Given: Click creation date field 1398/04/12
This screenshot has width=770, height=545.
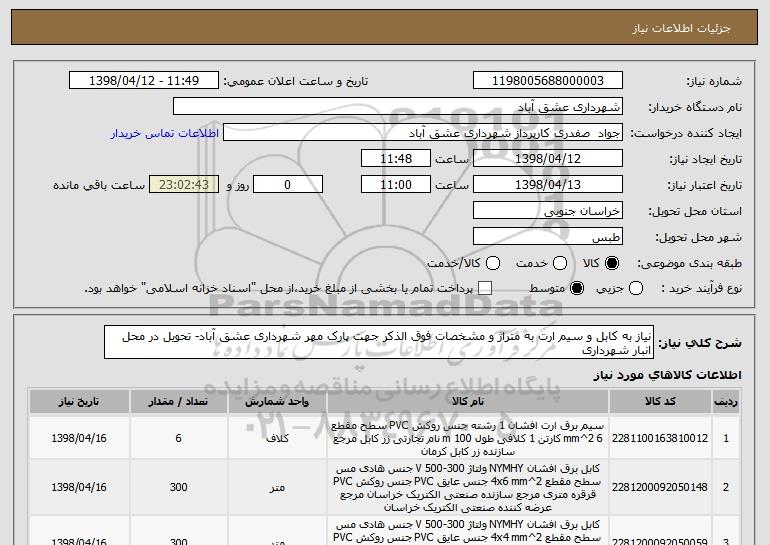Looking at the screenshot, I should (548, 159).
